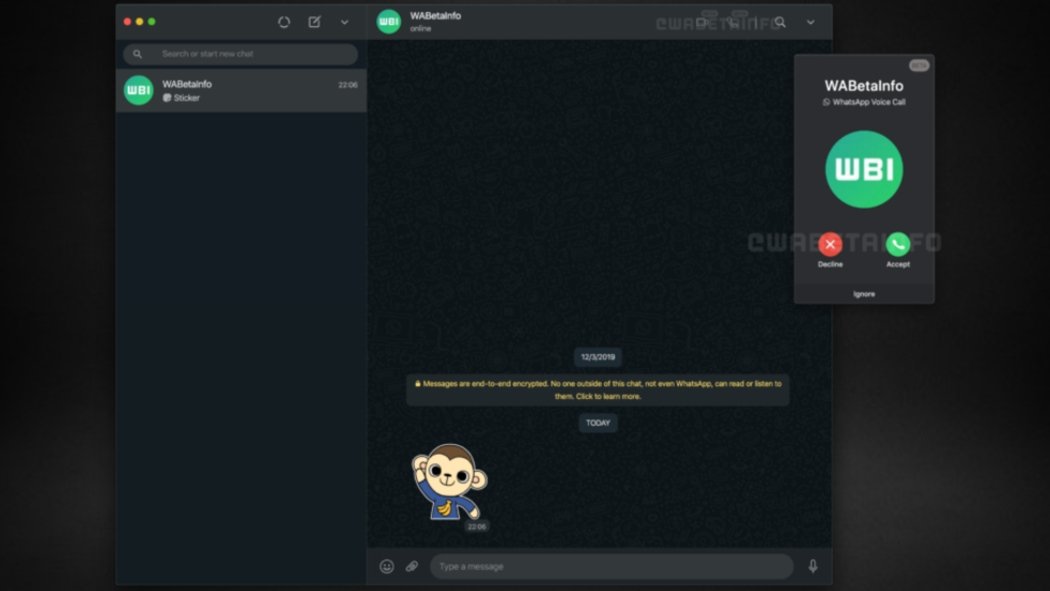Click the status updates circle icon
Viewport: 1050px width, 591px height.
point(284,22)
